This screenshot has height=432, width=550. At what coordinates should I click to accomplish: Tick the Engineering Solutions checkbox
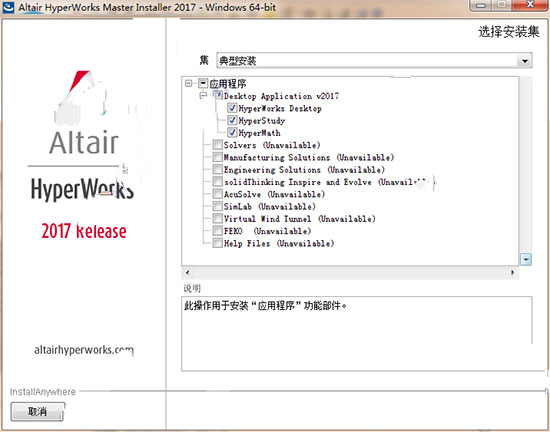coord(217,169)
